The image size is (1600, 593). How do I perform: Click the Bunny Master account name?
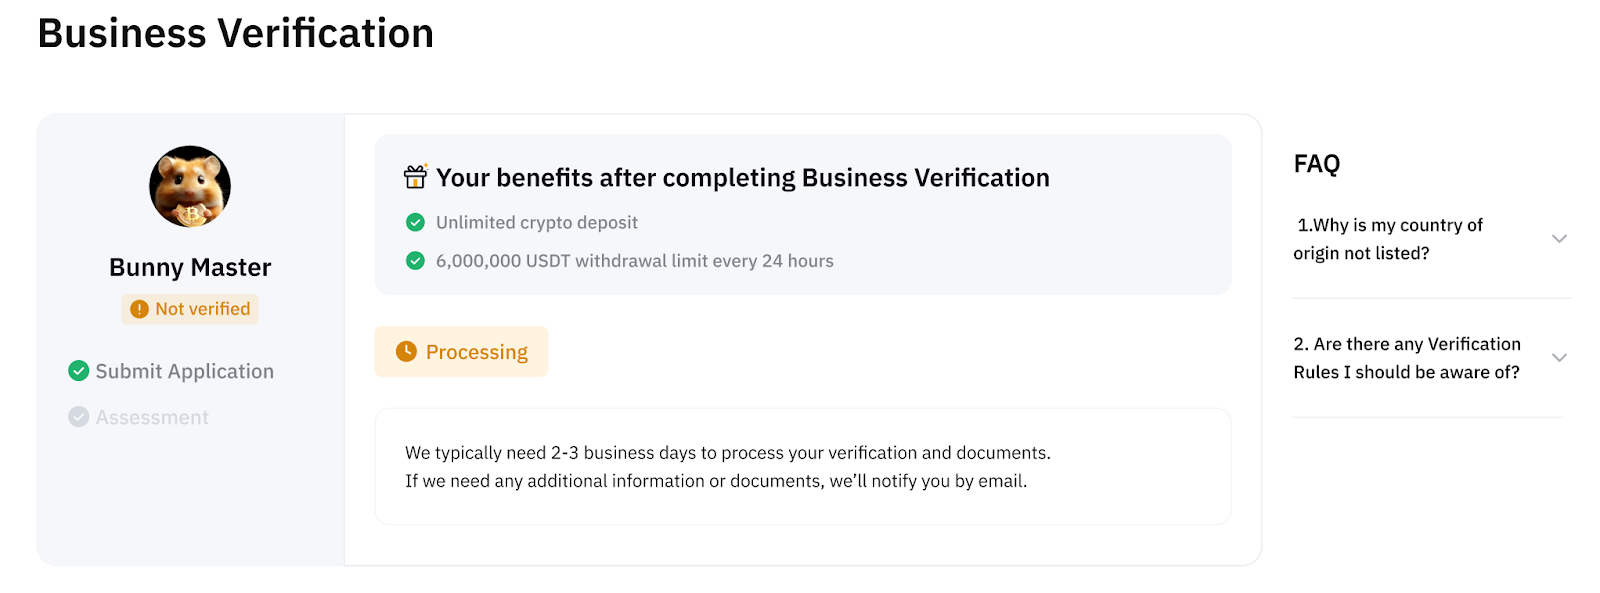pos(190,267)
